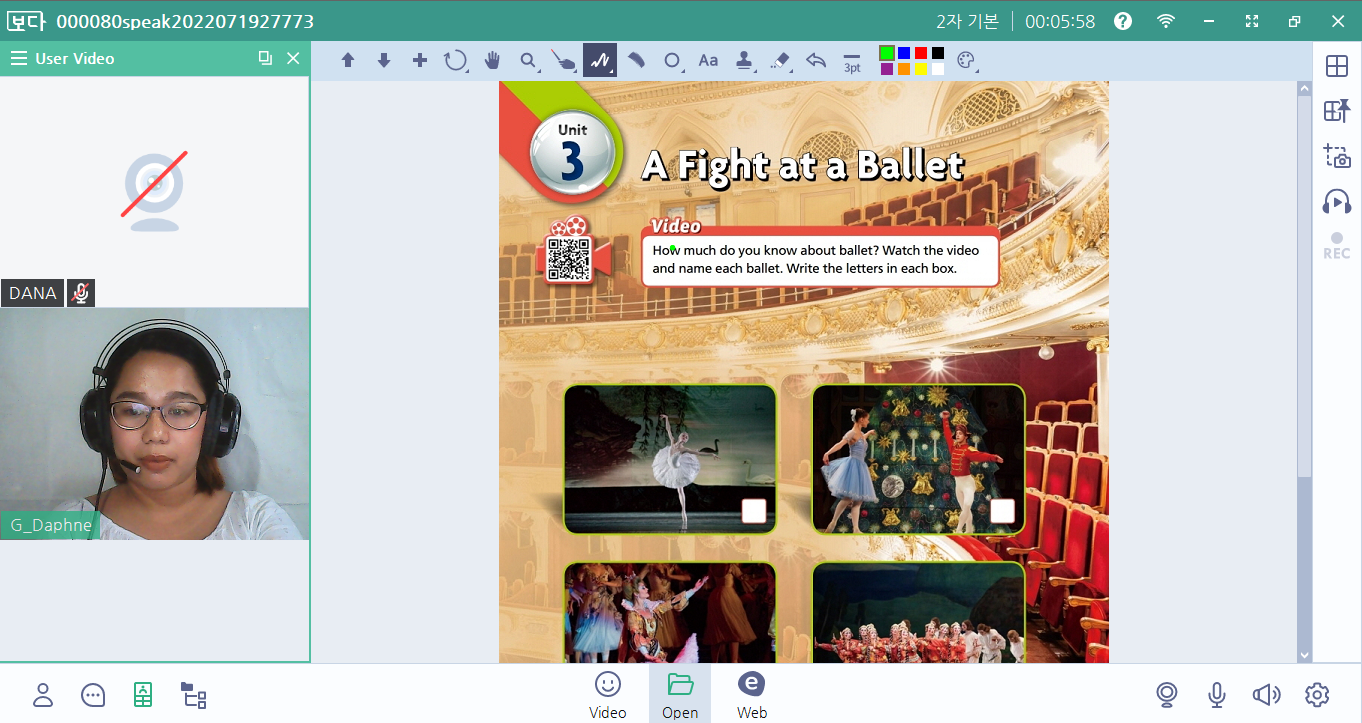Screen dimensions: 1362x723
Task: Click the answer box on Nutcracker ballet photo
Action: pyautogui.click(x=1002, y=512)
